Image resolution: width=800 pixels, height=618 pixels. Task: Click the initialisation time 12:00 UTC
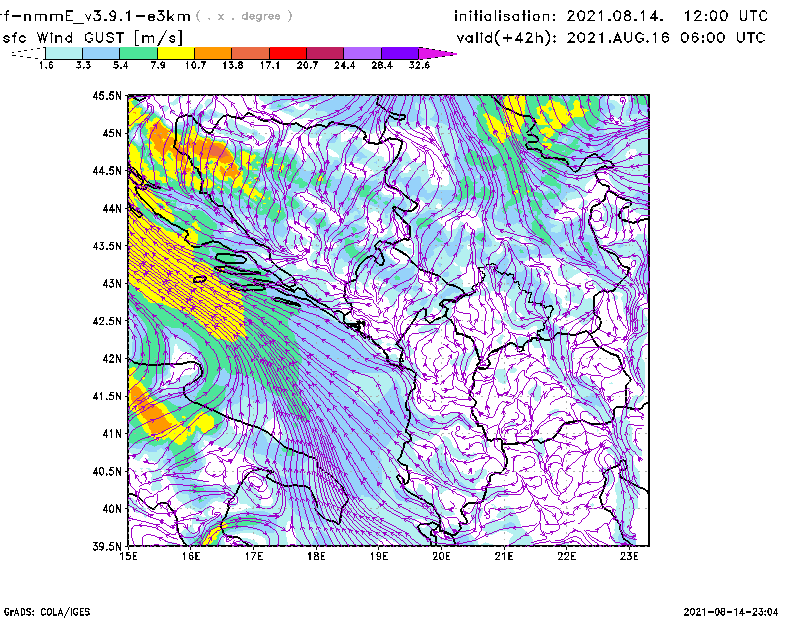(x=726, y=16)
